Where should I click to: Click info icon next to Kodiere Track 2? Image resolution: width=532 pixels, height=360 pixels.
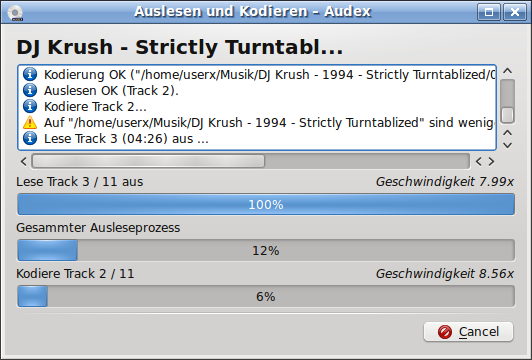point(30,106)
